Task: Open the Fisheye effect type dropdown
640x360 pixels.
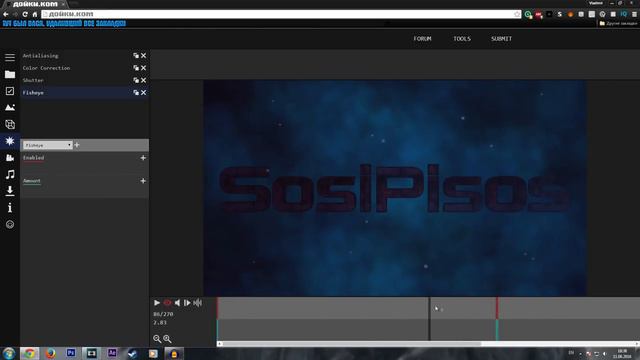Action: coord(48,145)
